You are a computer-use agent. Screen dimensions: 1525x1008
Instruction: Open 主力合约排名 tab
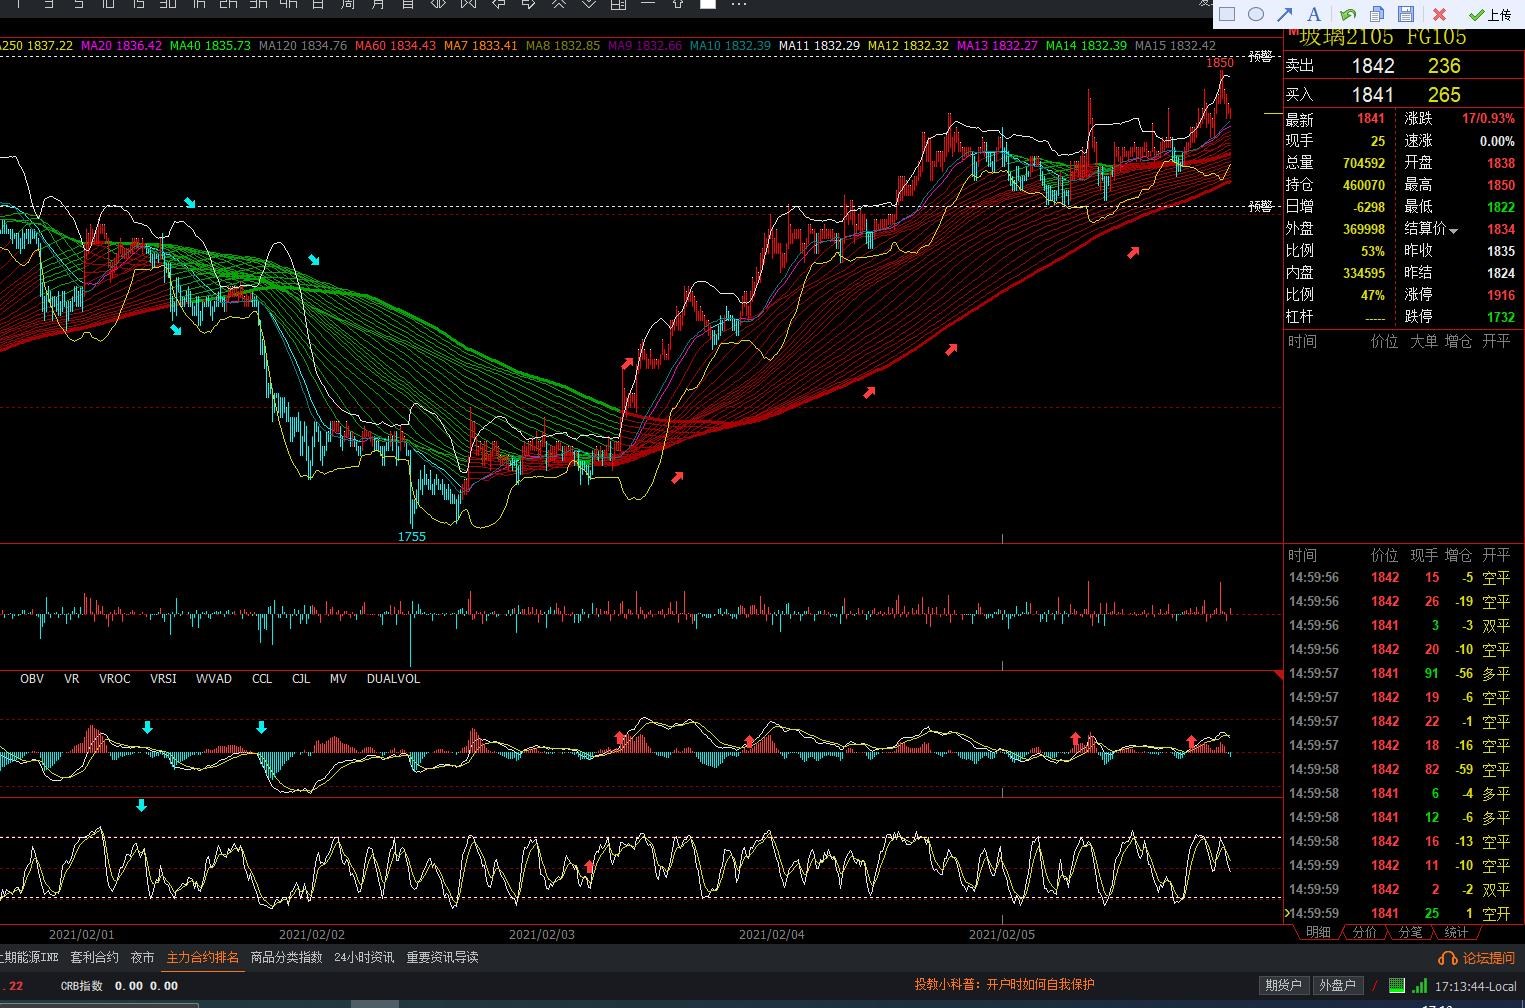202,958
